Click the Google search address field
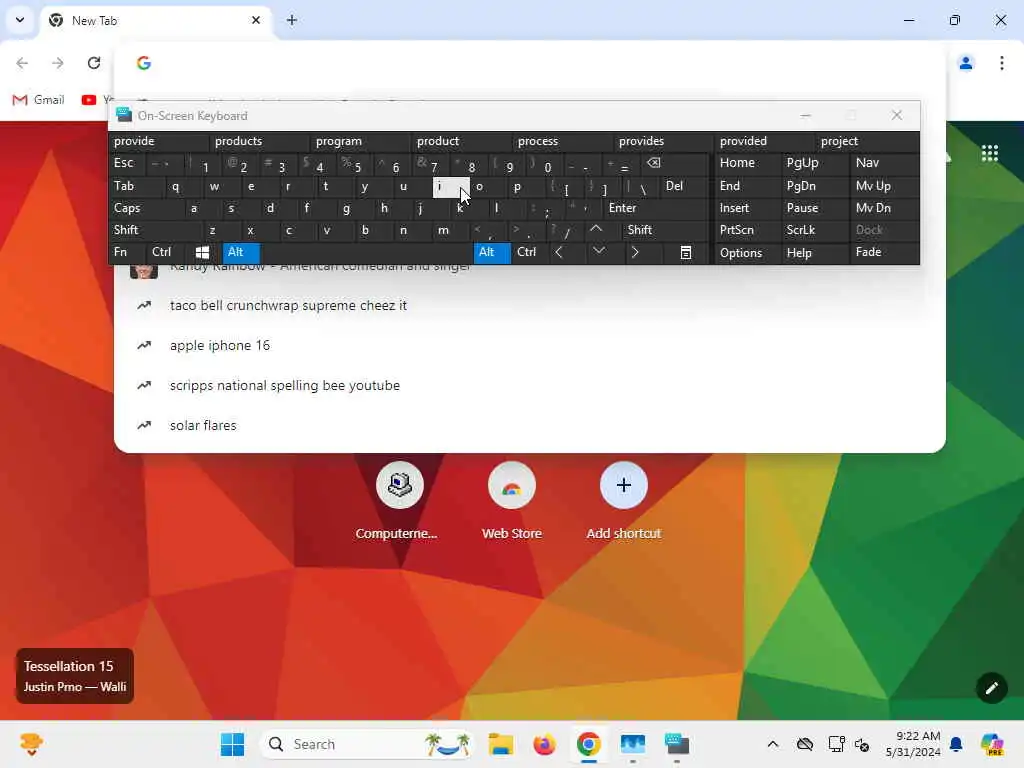The height and width of the screenshot is (768, 1024). click(530, 63)
